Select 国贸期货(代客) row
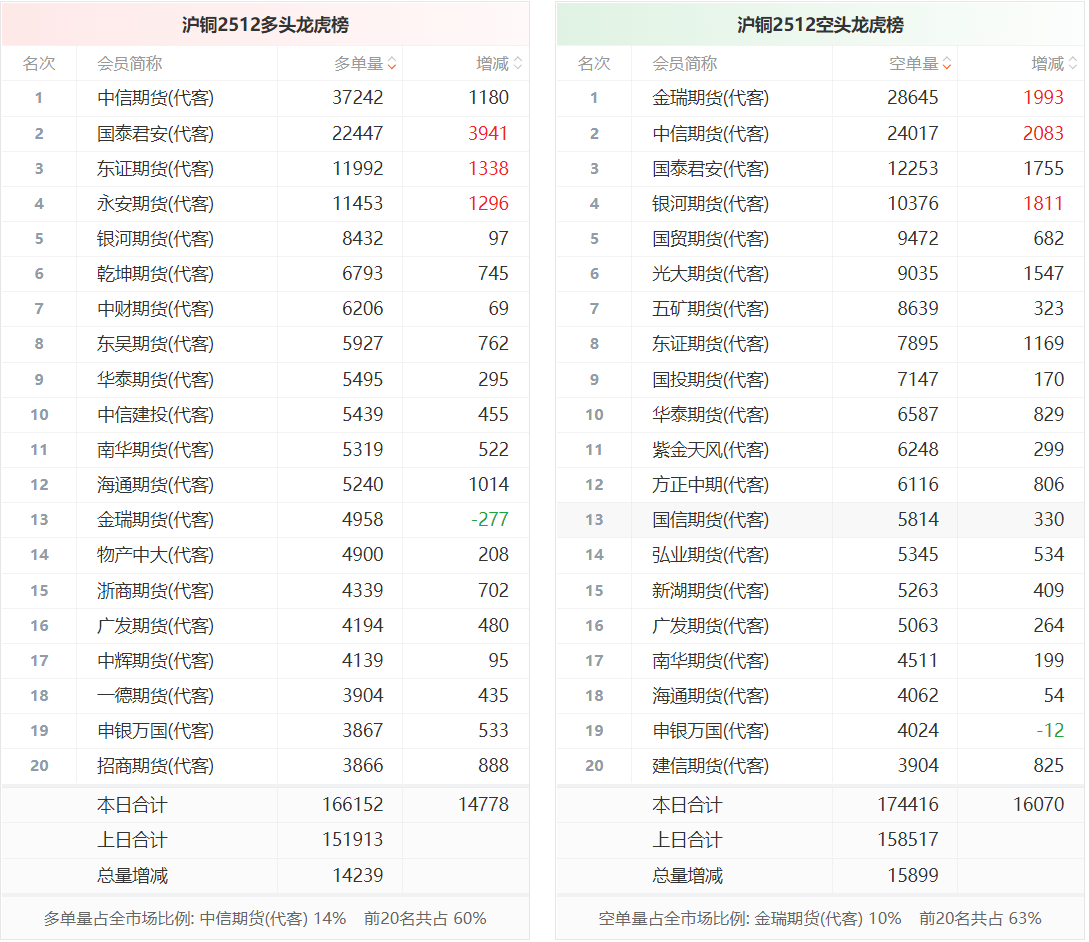The width and height of the screenshot is (1089, 942). click(x=820, y=239)
